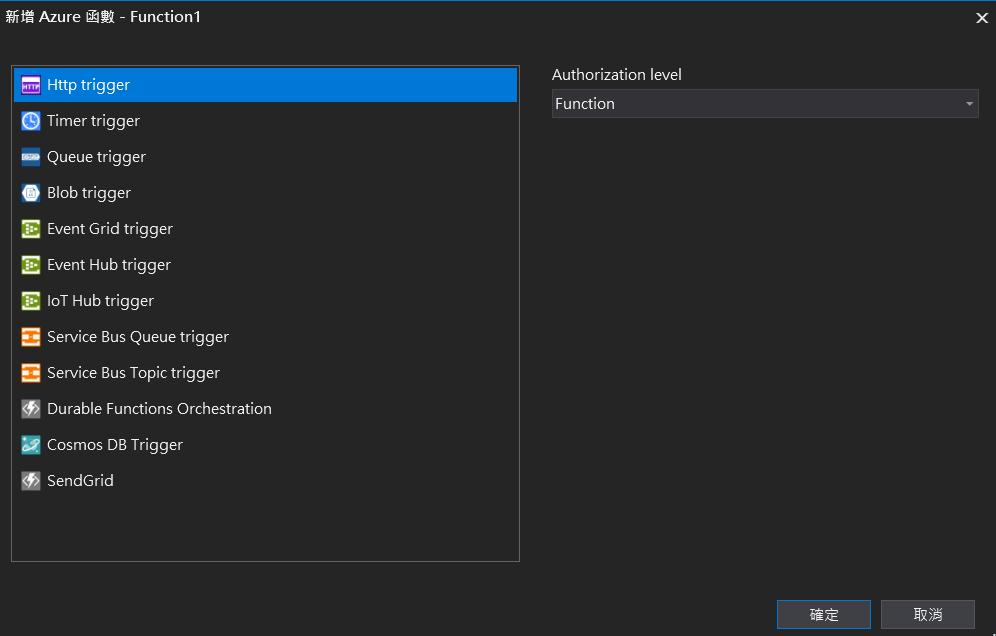Close the 新增 Azure 函數 dialog
The width and height of the screenshot is (996, 636).
pyautogui.click(x=981, y=18)
